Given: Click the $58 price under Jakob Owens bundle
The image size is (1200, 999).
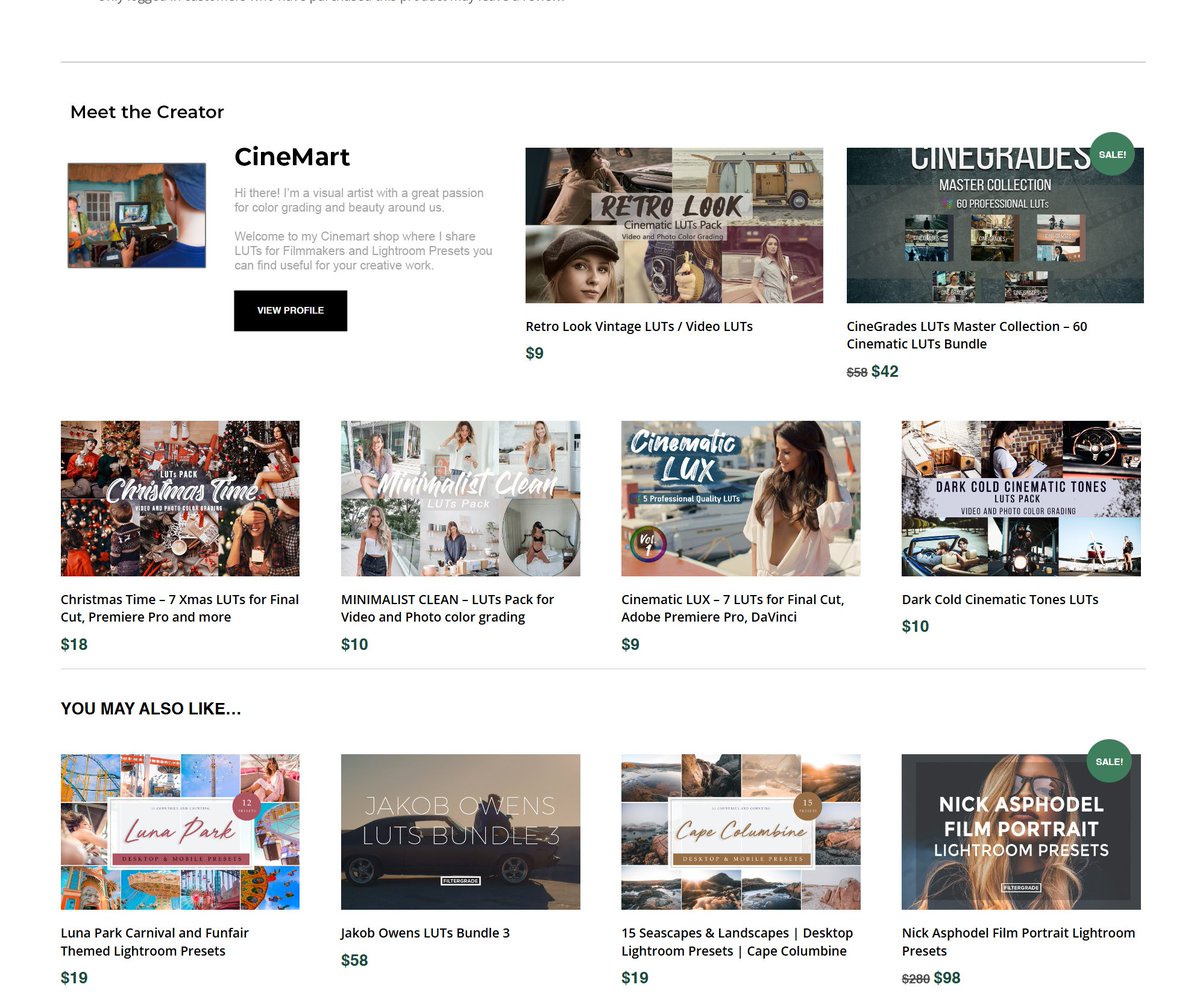Looking at the screenshot, I should tap(355, 960).
